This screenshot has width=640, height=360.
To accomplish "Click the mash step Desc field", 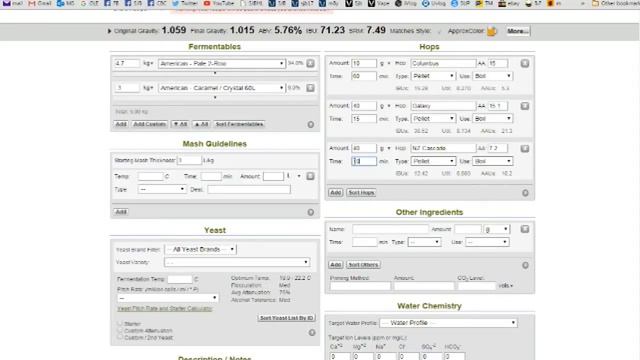I will pyautogui.click(x=249, y=189).
